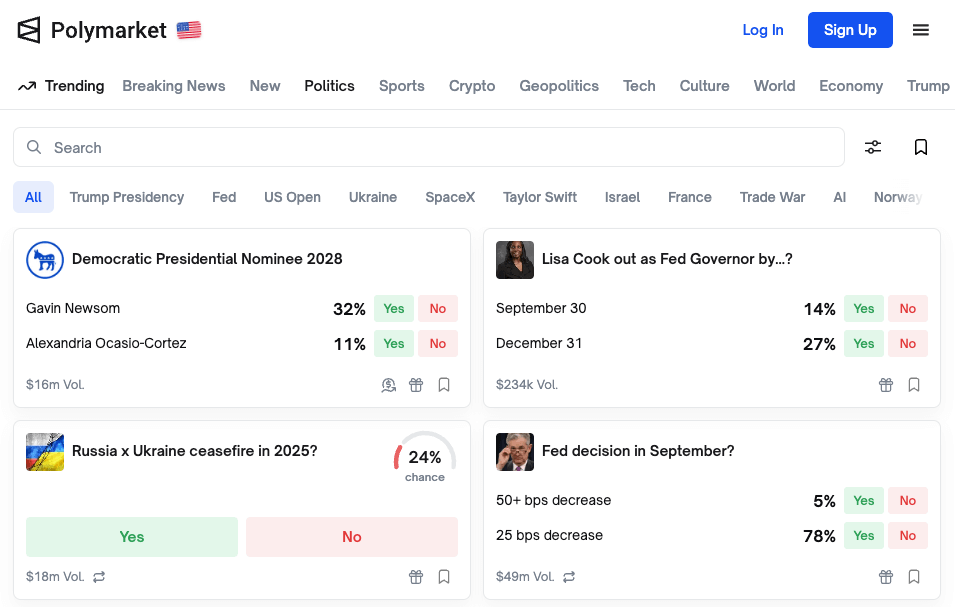Click the Log In link
The height and width of the screenshot is (607, 955).
pyautogui.click(x=763, y=30)
